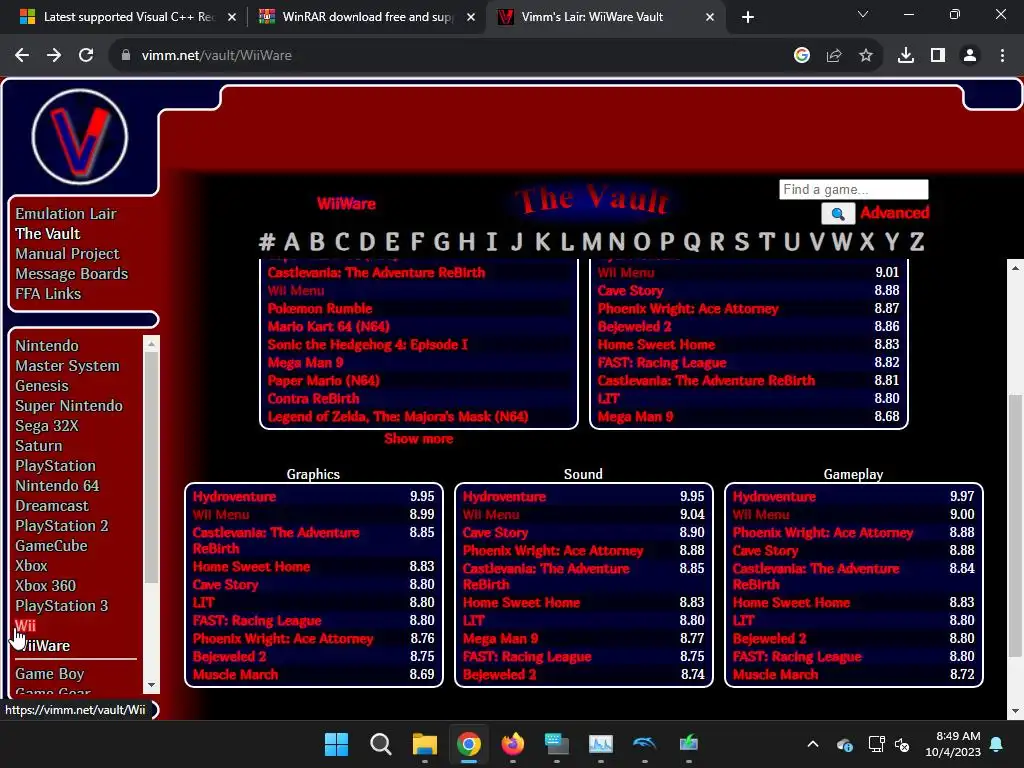Go back with the browser back arrow

[22, 56]
